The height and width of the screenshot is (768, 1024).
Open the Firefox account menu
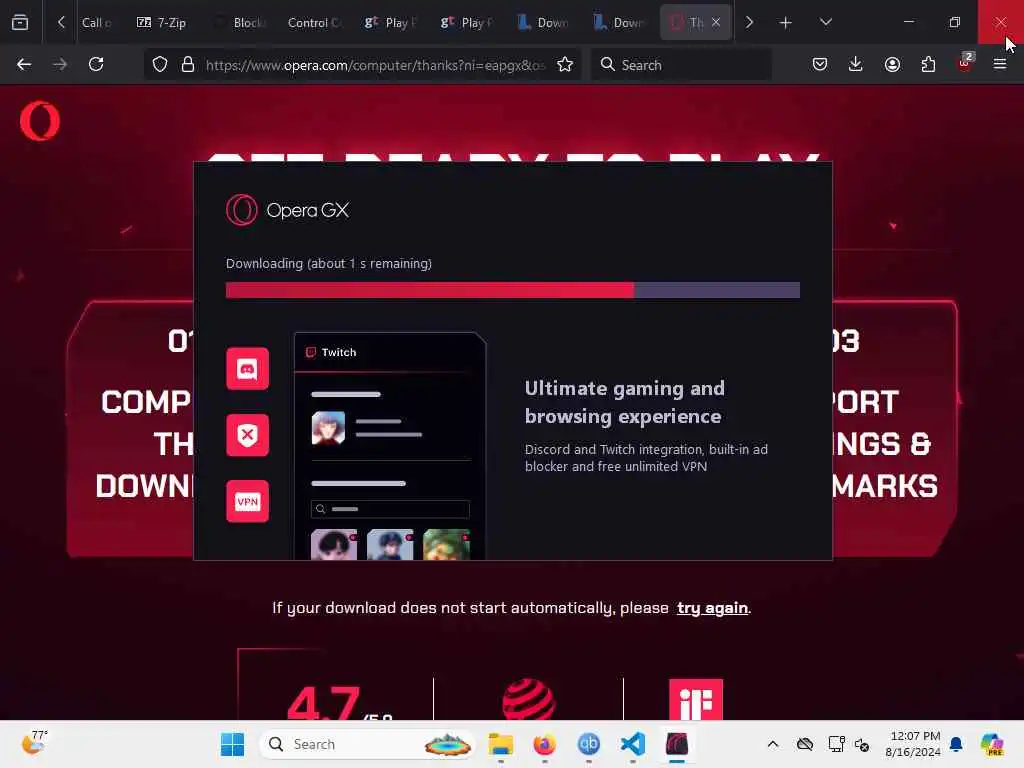pyautogui.click(x=892, y=64)
